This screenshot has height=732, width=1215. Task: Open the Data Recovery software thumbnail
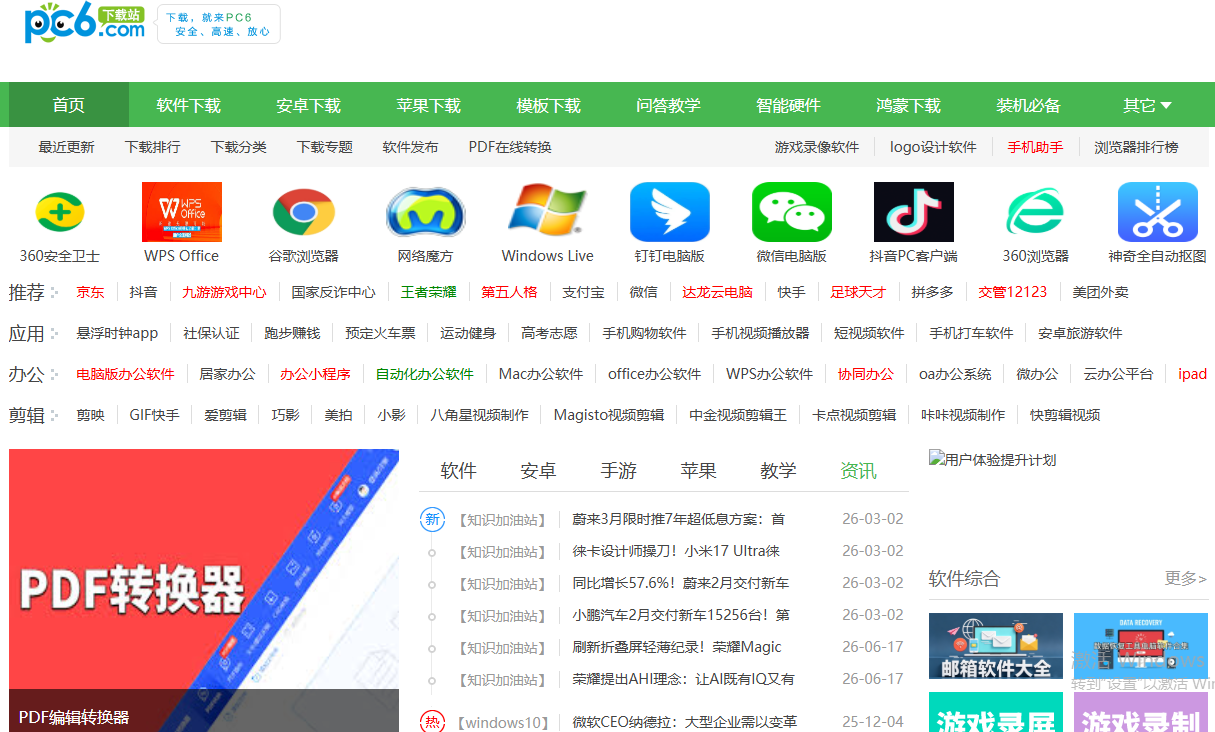pos(1141,646)
